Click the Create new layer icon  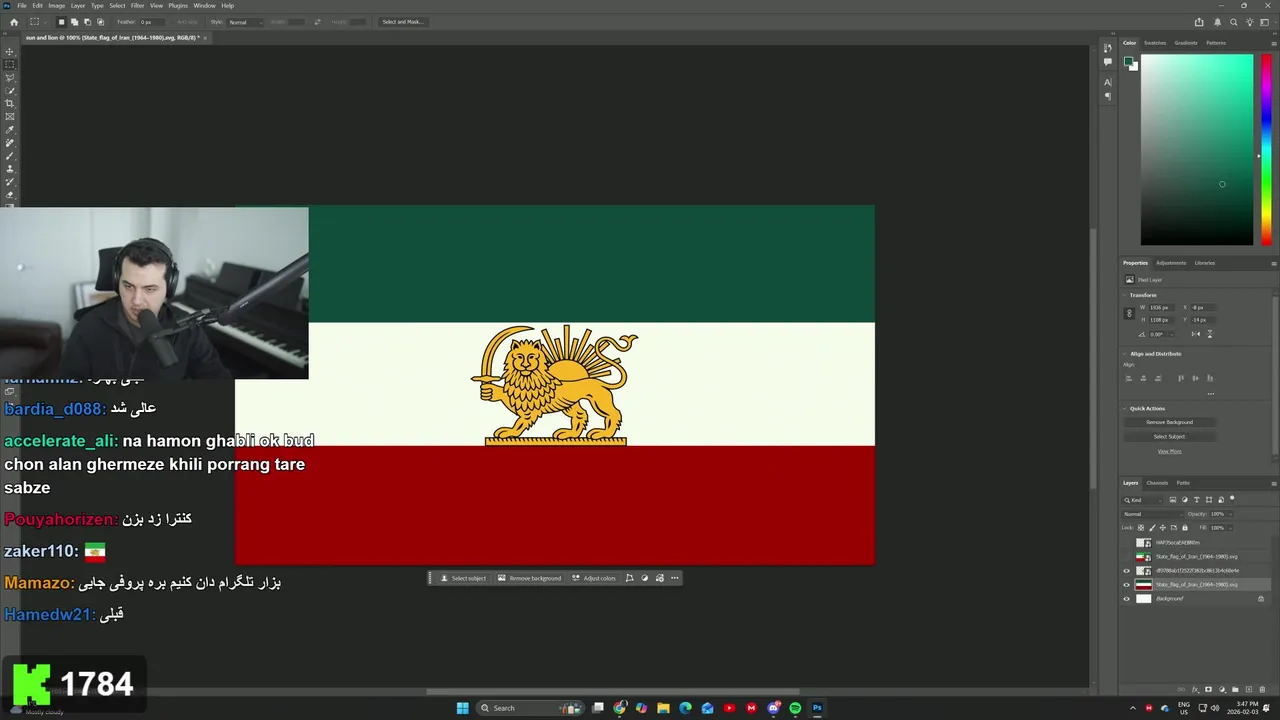1248,689
